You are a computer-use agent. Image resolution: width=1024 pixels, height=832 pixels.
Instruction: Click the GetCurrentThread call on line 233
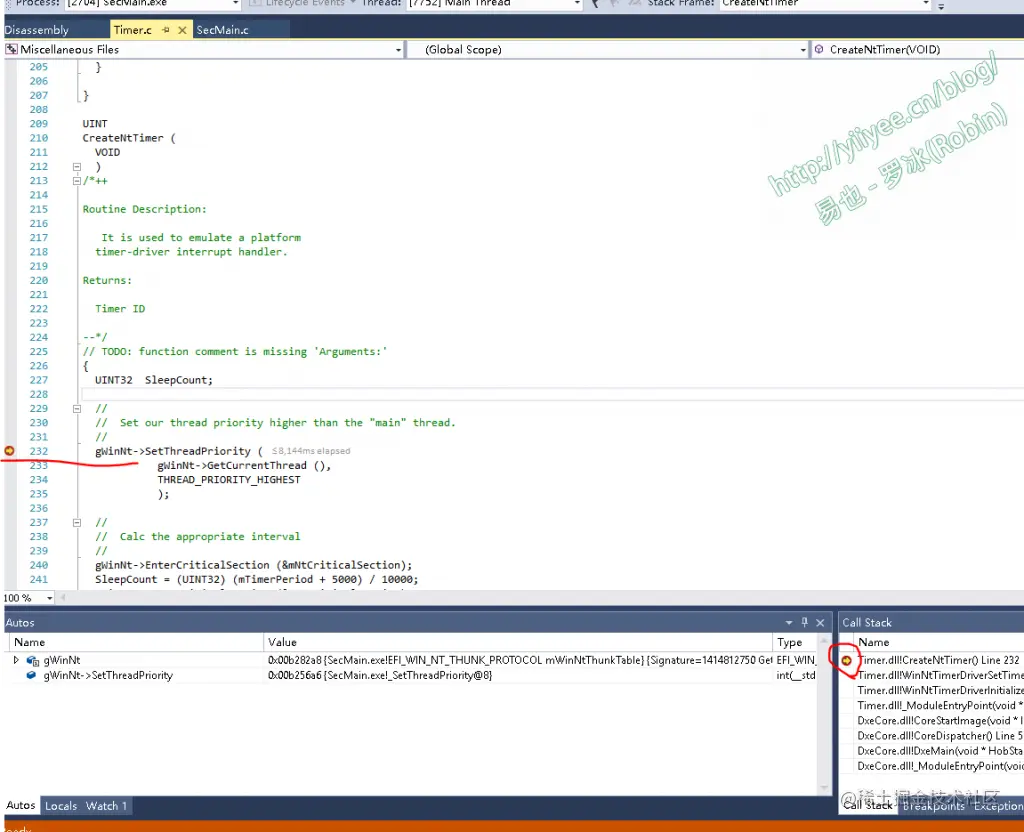tap(244, 466)
